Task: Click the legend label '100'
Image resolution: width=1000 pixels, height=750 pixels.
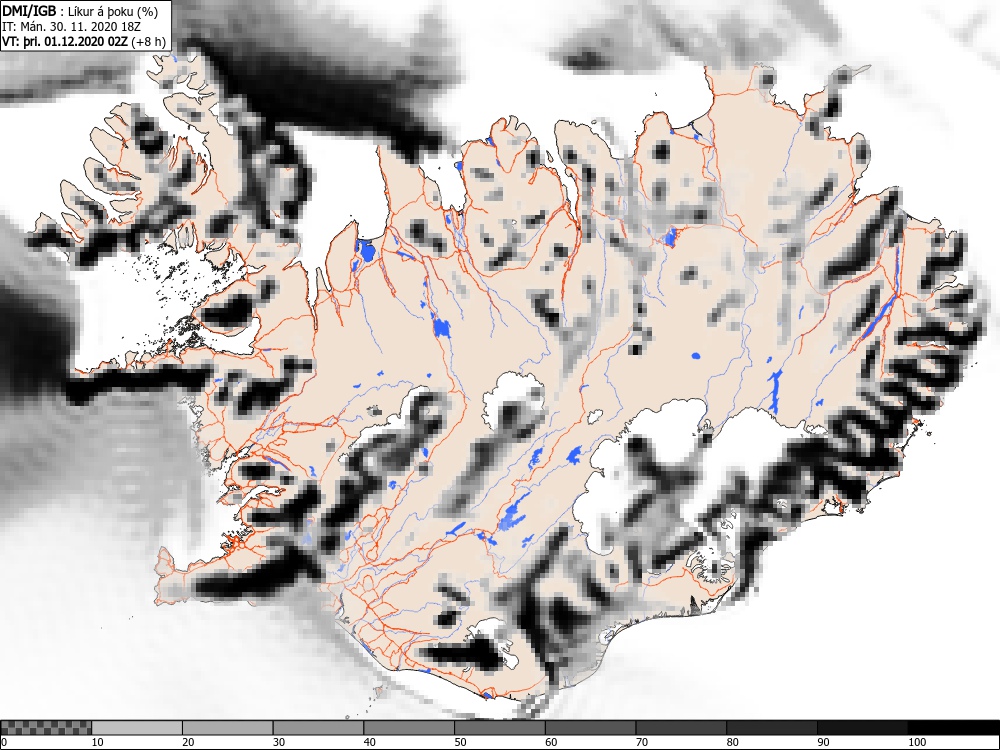Action: coord(916,742)
